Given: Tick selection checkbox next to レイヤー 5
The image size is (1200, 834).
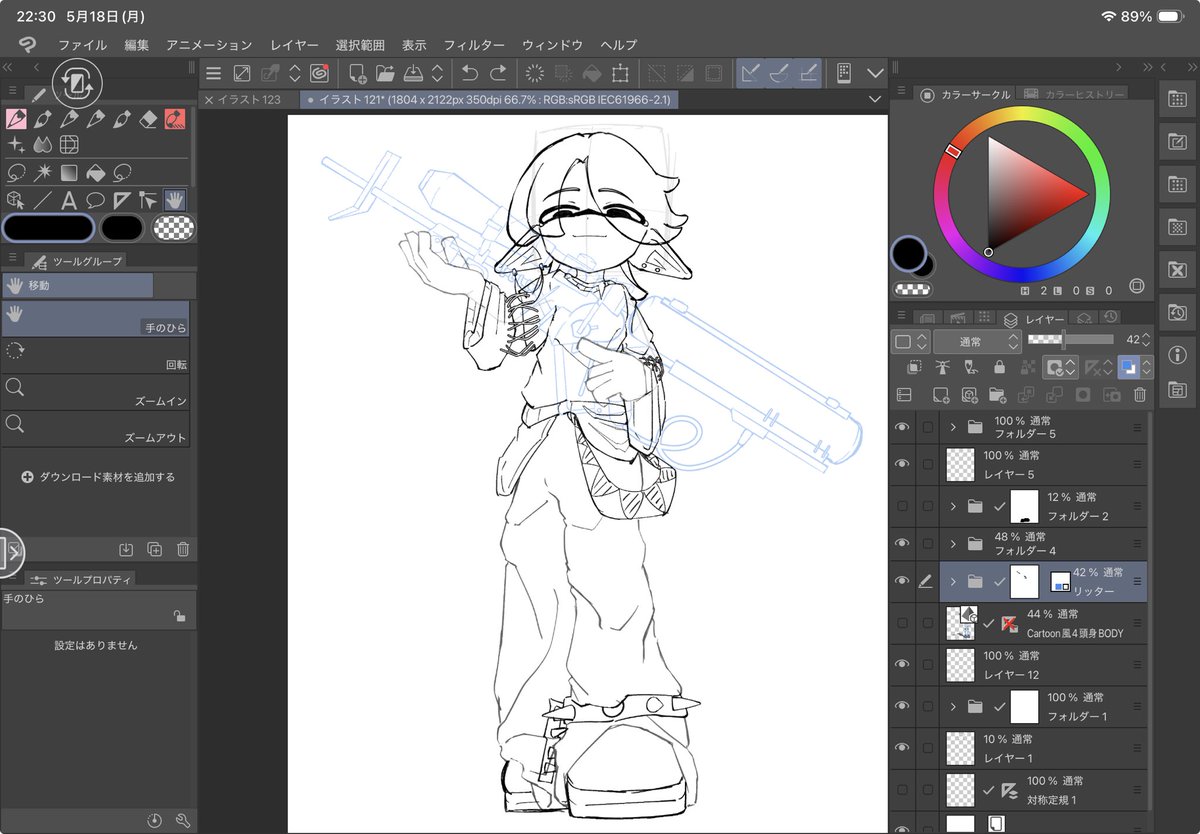Looking at the screenshot, I should 928,464.
